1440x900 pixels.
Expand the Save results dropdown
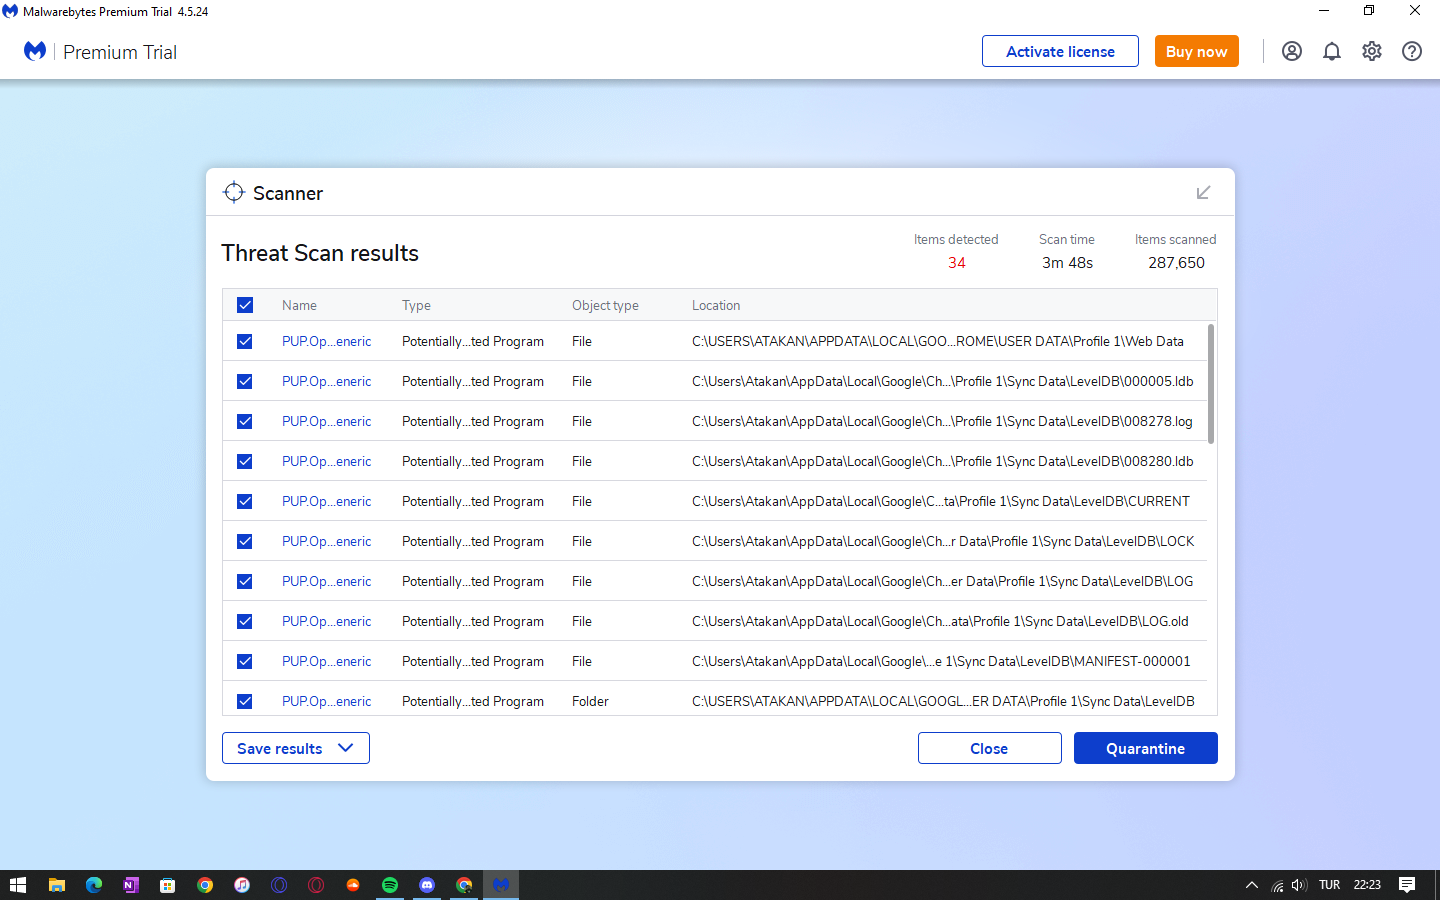coord(296,748)
